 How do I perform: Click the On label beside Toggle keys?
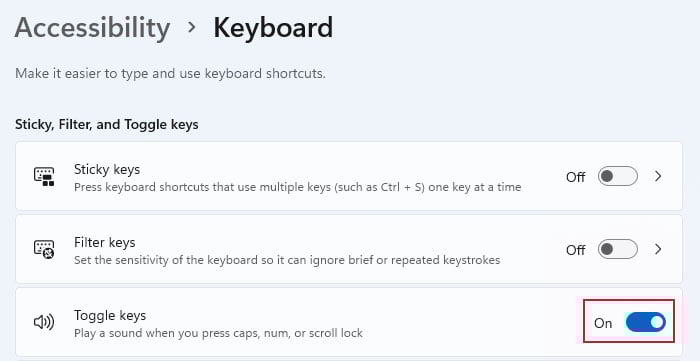tap(603, 323)
